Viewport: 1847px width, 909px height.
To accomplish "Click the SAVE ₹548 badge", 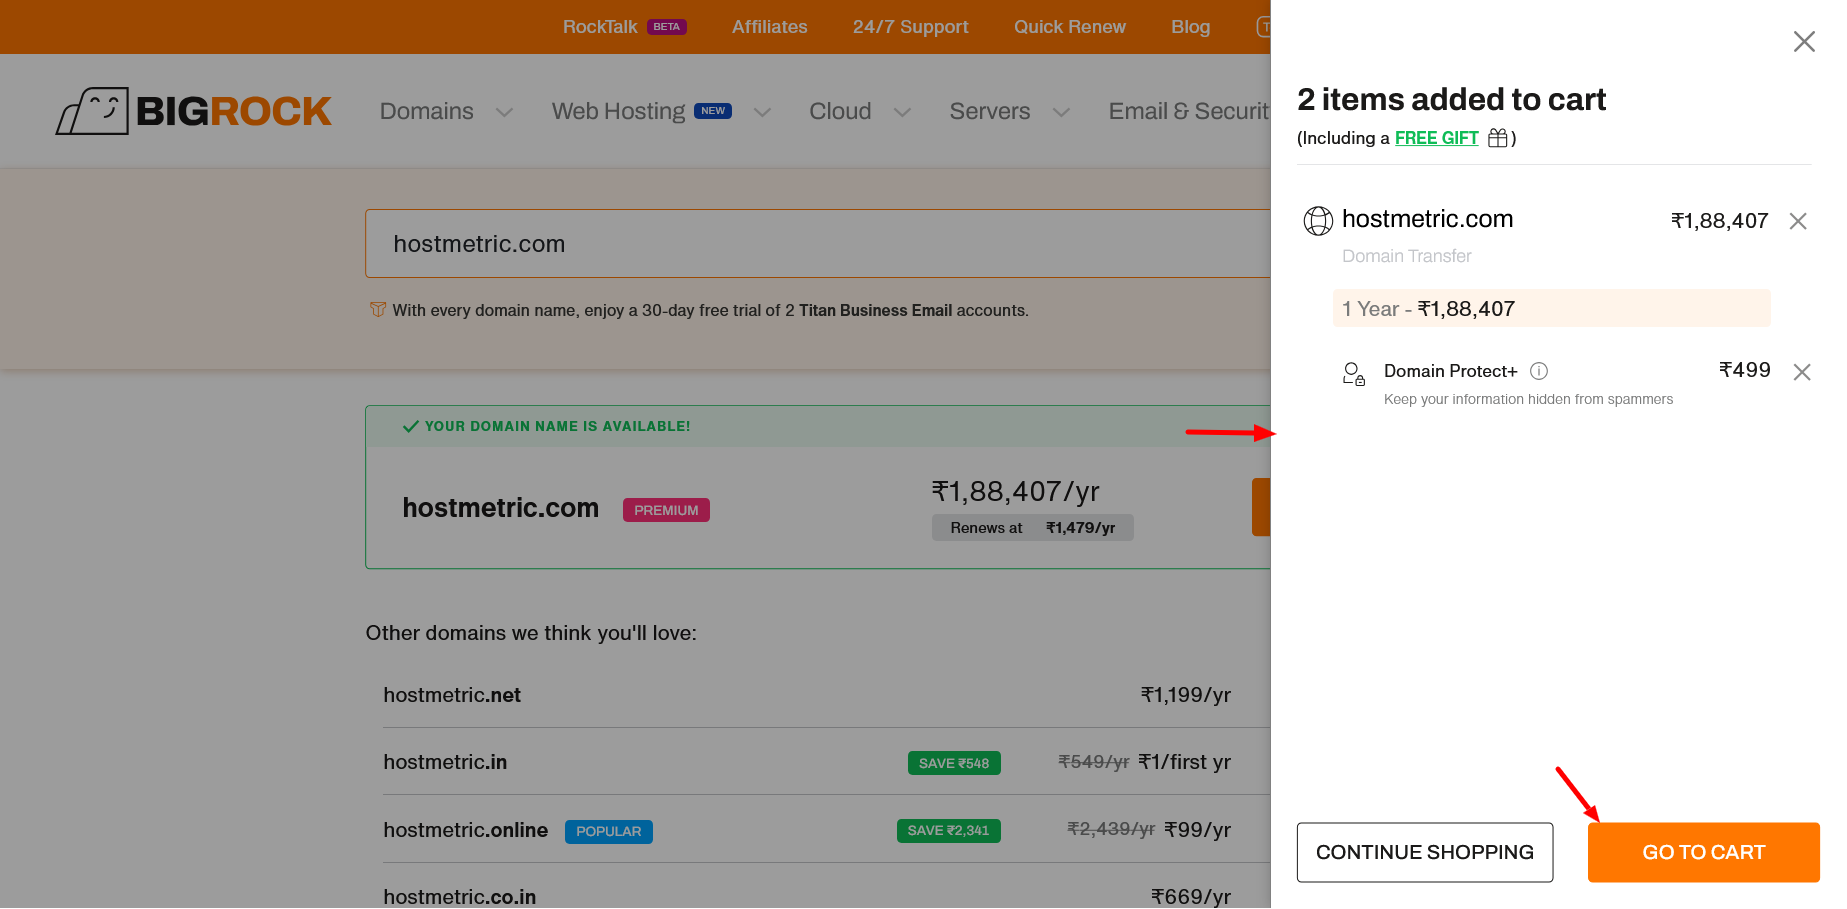I will [953, 763].
